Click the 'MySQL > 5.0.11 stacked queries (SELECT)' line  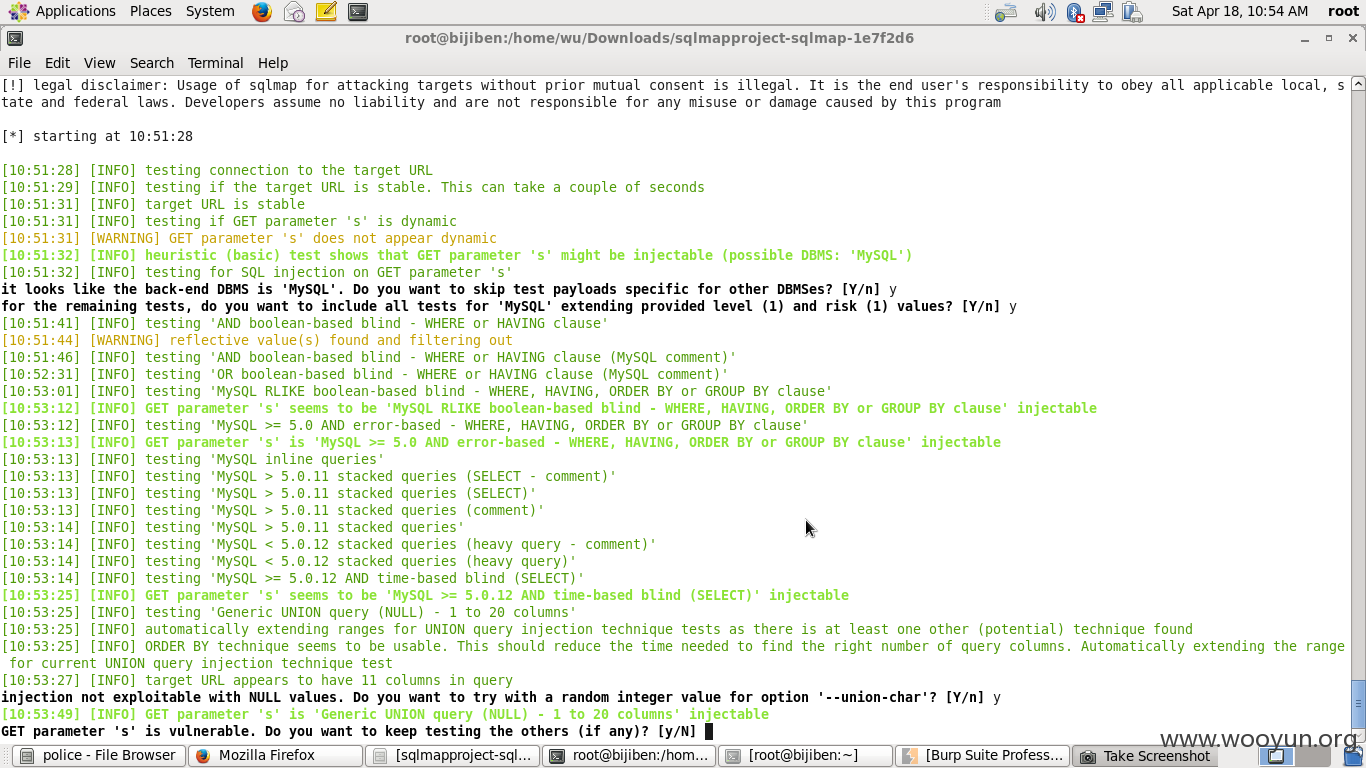[x=269, y=493]
